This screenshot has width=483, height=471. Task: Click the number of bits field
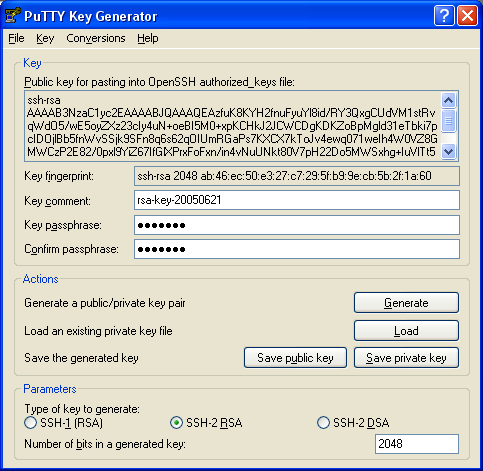pos(417,444)
